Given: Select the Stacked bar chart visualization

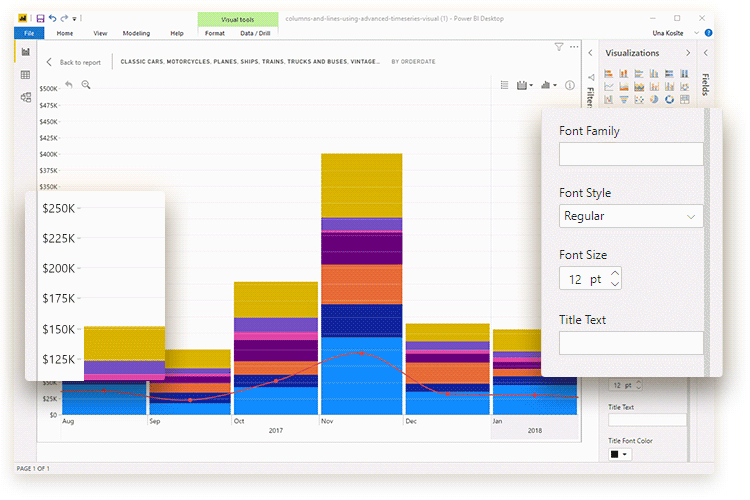Looking at the screenshot, I should [608, 73].
